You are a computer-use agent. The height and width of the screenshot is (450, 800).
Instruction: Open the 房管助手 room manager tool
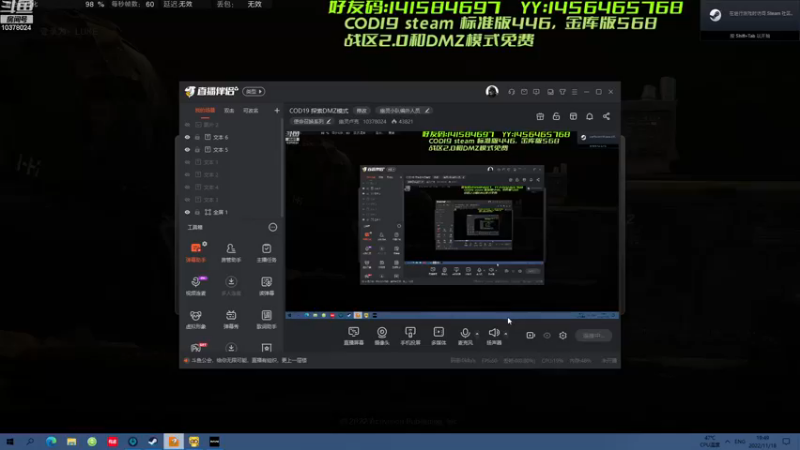pyautogui.click(x=231, y=252)
